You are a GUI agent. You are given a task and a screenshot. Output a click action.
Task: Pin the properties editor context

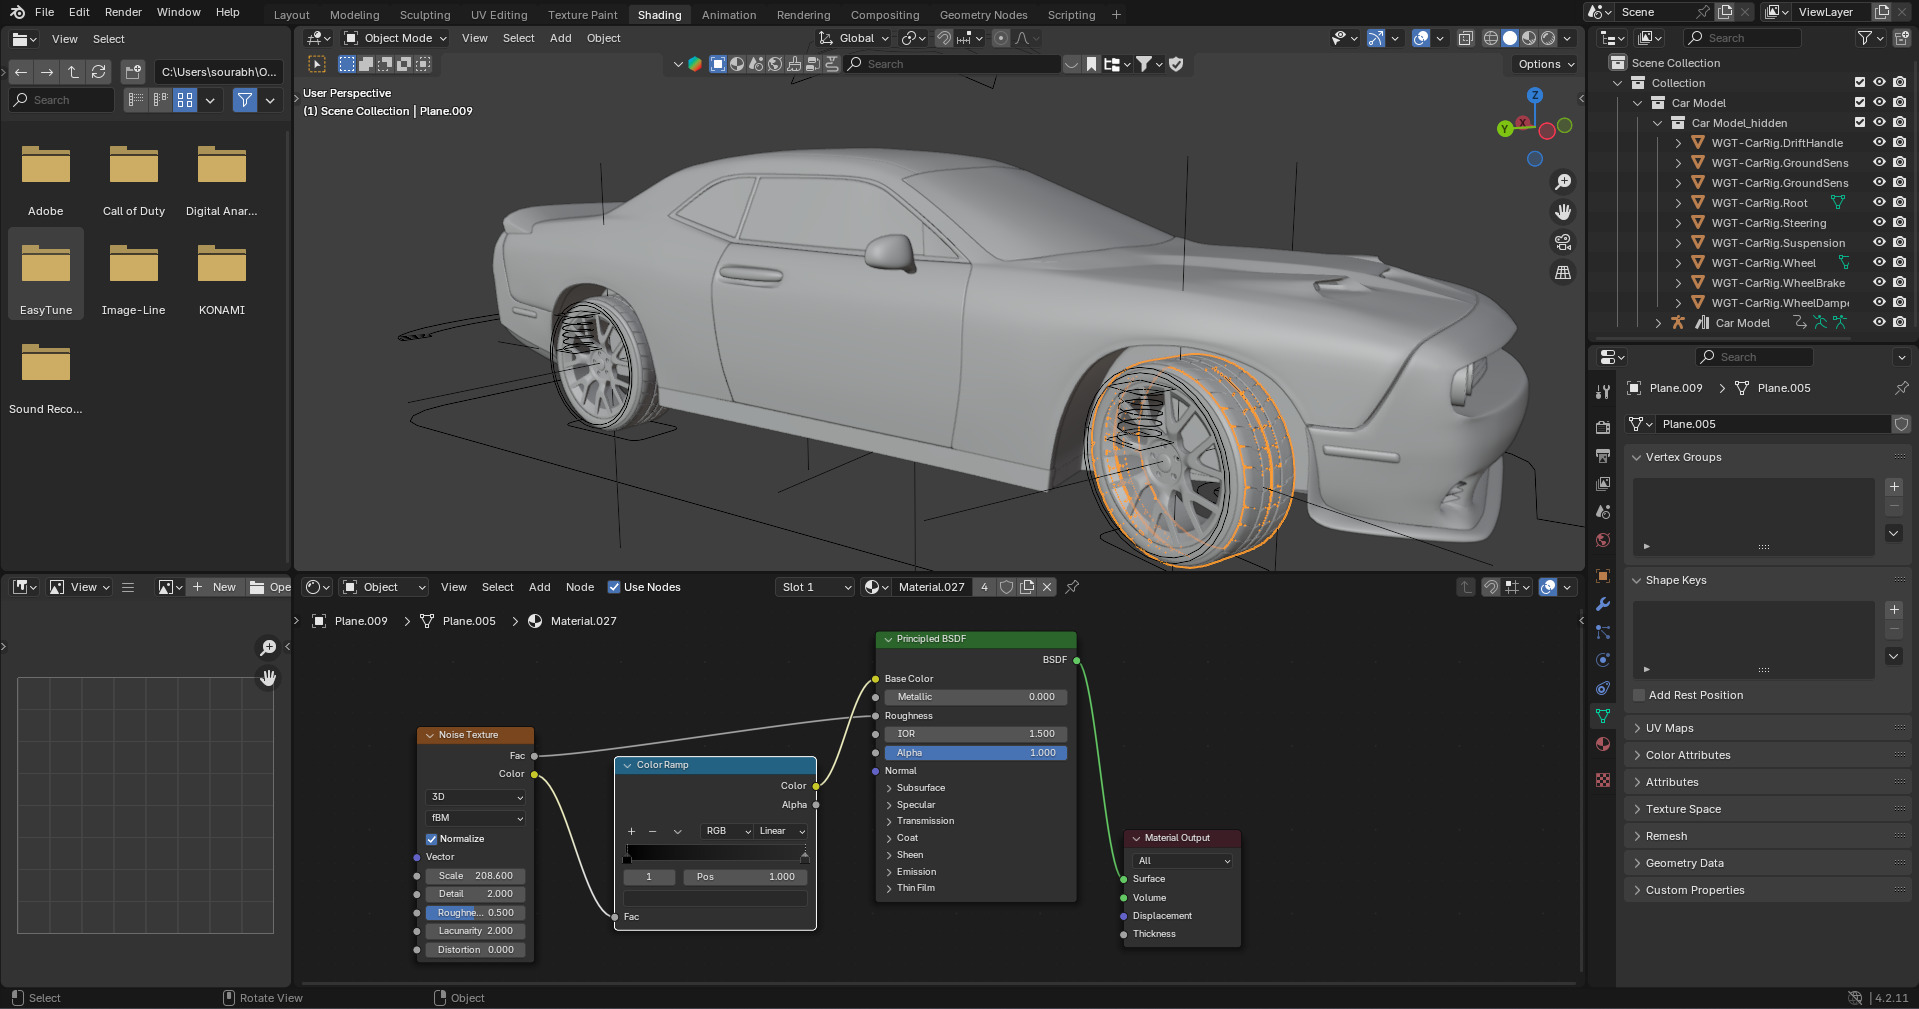[1901, 388]
